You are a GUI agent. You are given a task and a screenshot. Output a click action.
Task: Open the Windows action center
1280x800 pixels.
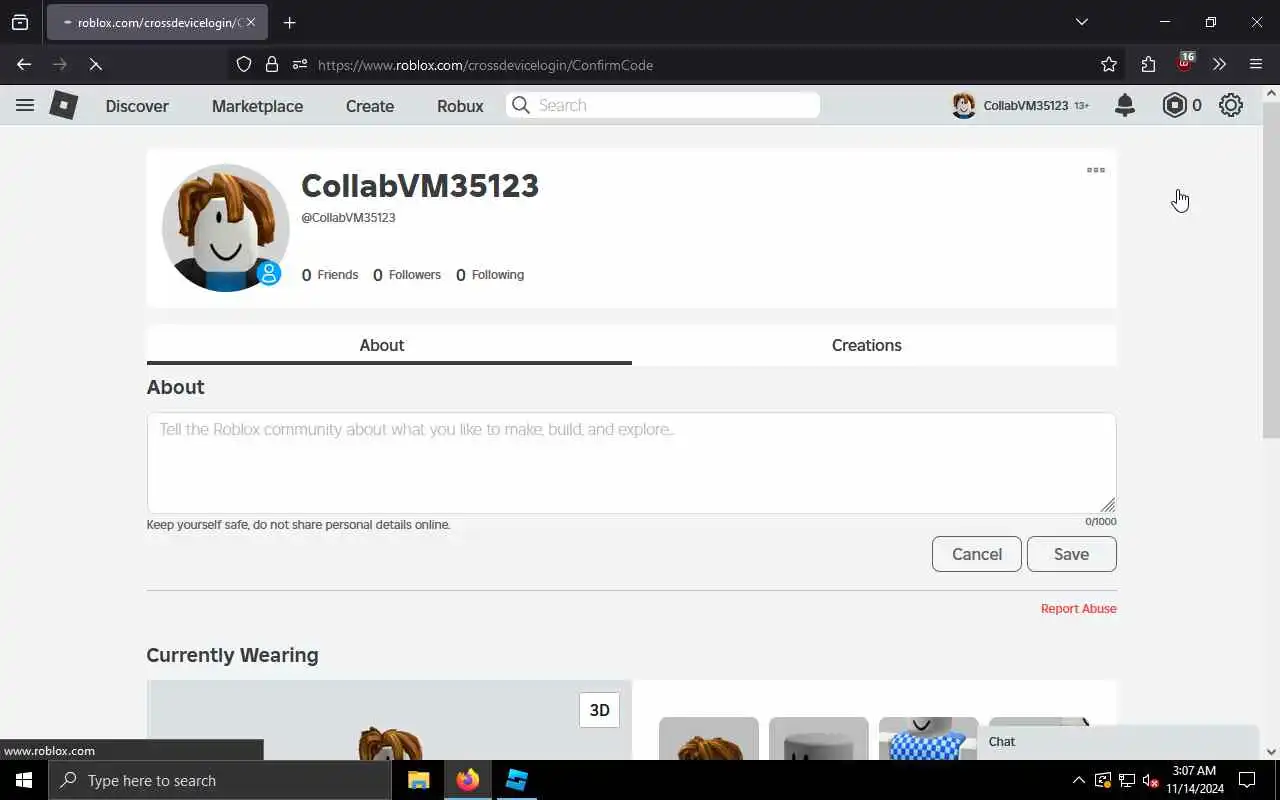[x=1248, y=780]
